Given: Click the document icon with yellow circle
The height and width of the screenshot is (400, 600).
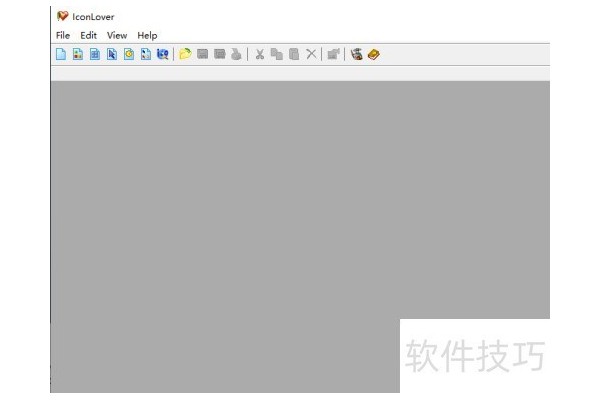Looking at the screenshot, I should 129,54.
